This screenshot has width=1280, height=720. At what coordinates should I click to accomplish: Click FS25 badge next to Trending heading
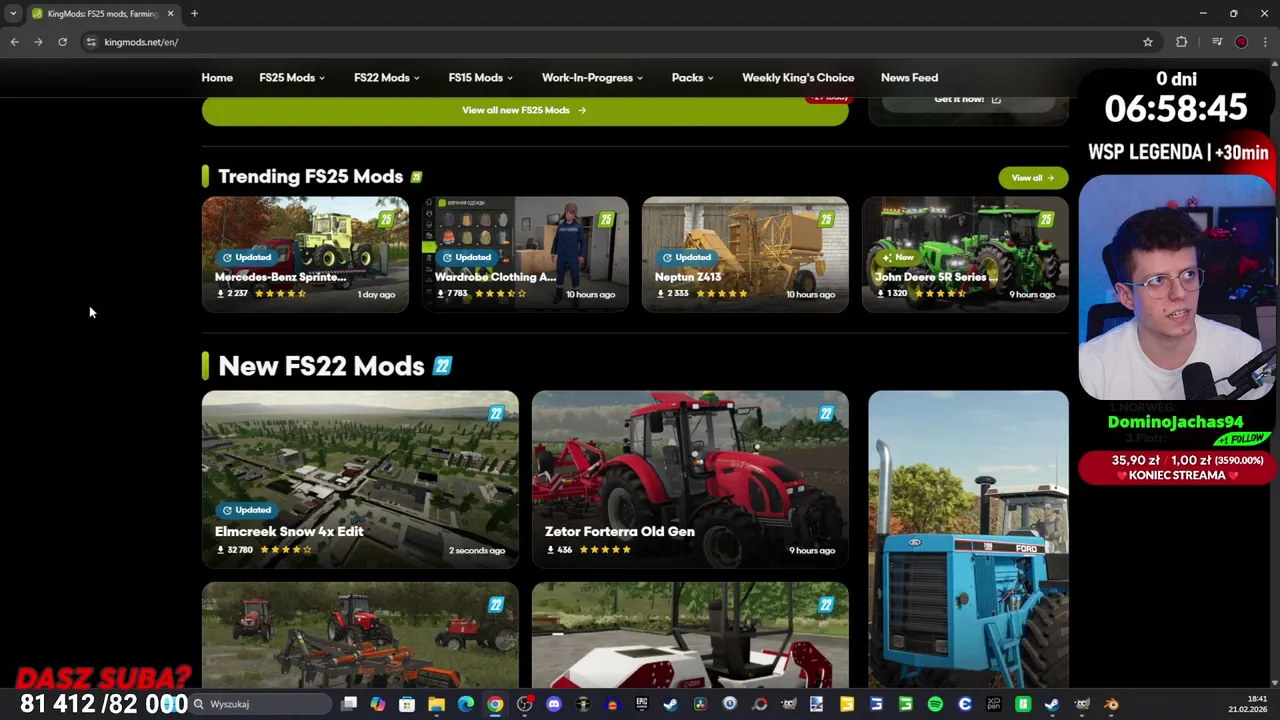click(x=416, y=177)
